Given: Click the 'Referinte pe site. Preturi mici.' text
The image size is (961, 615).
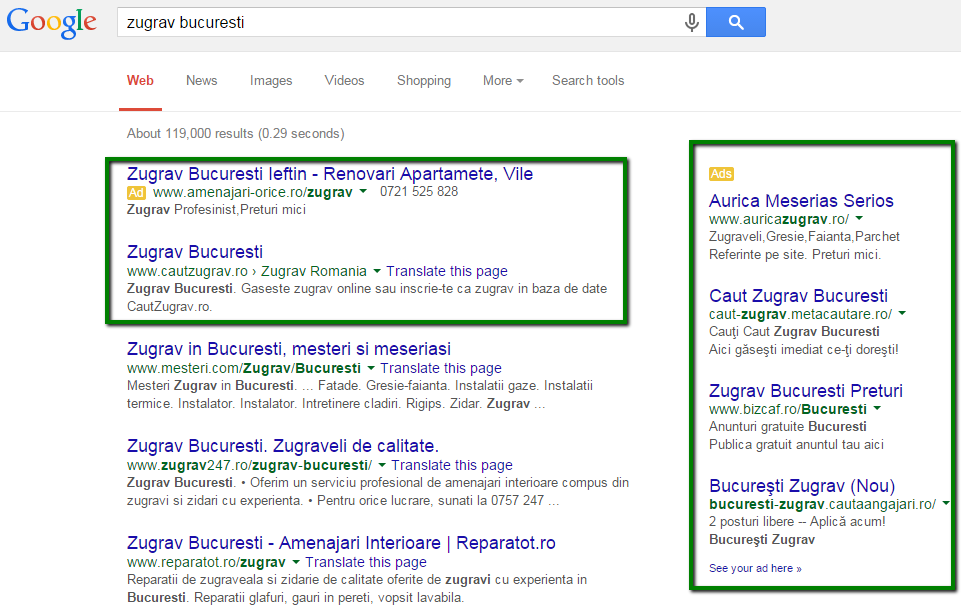Looking at the screenshot, I should tap(795, 254).
